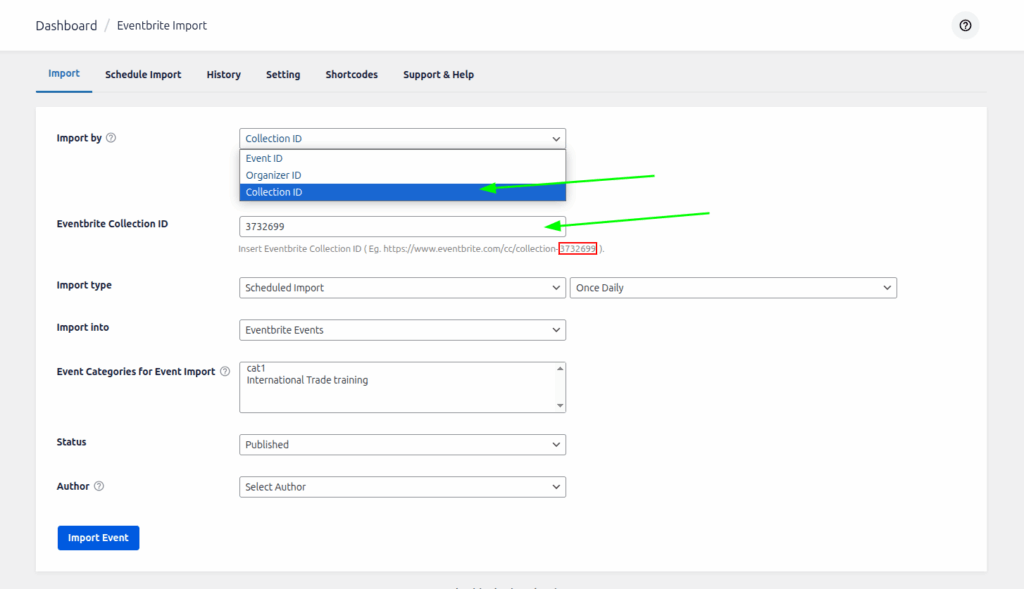The width and height of the screenshot is (1024, 589).
Task: Click help icon beside Event Categories label
Action: [225, 372]
